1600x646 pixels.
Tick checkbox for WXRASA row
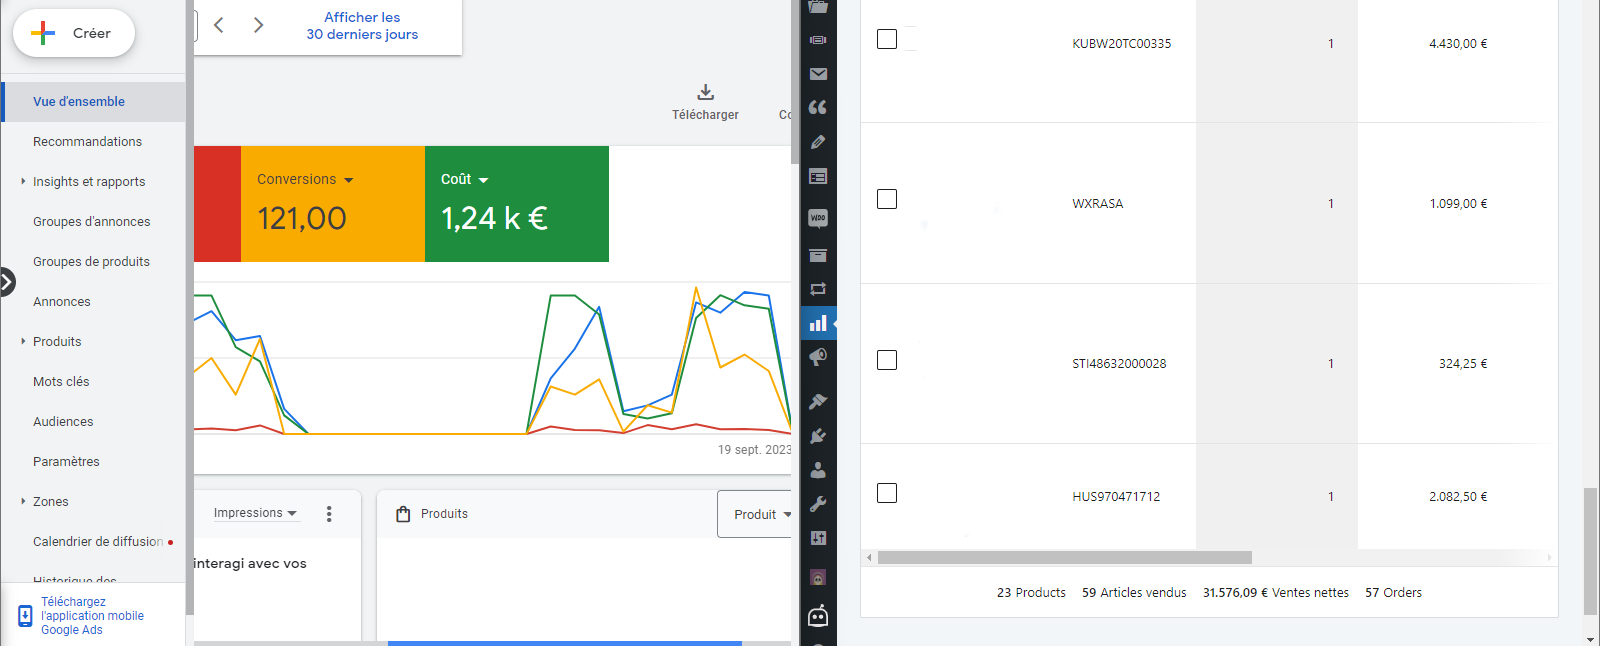pos(887,199)
